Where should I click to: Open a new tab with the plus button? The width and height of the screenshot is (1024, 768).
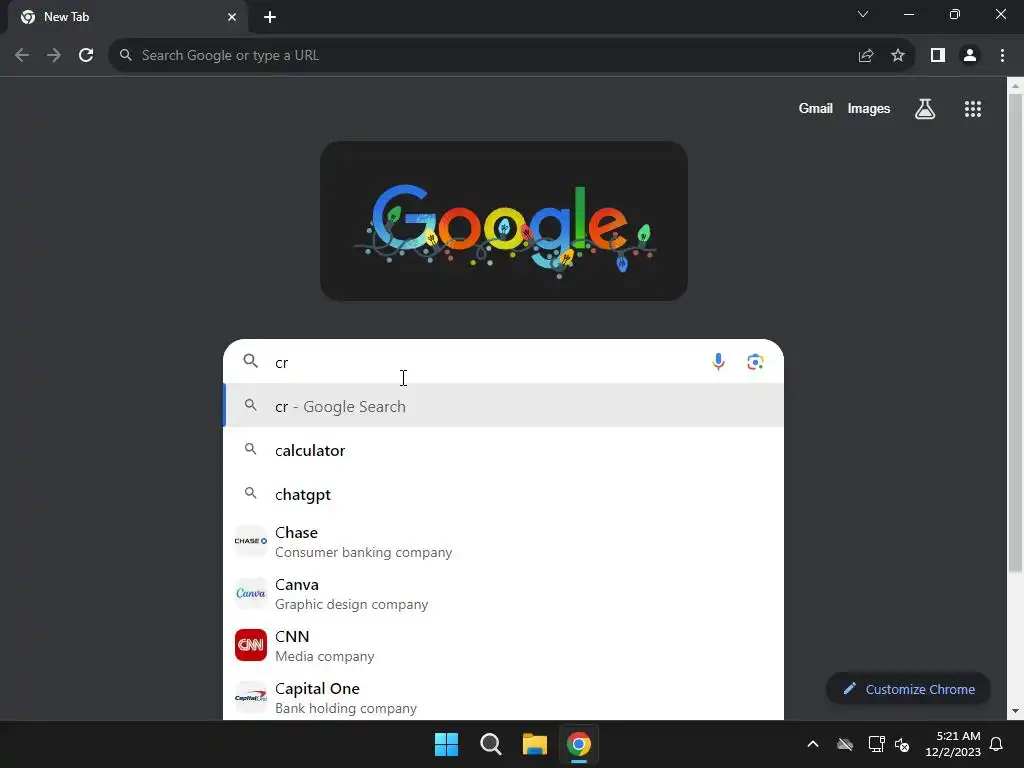click(x=270, y=17)
